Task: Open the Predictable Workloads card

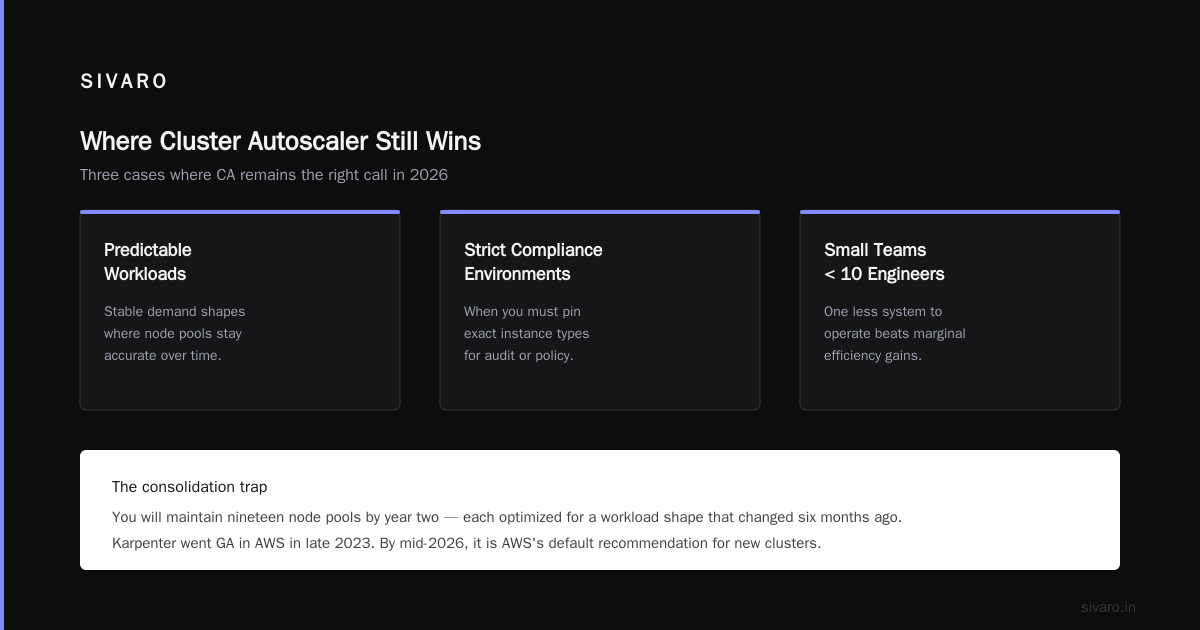Action: (x=240, y=310)
